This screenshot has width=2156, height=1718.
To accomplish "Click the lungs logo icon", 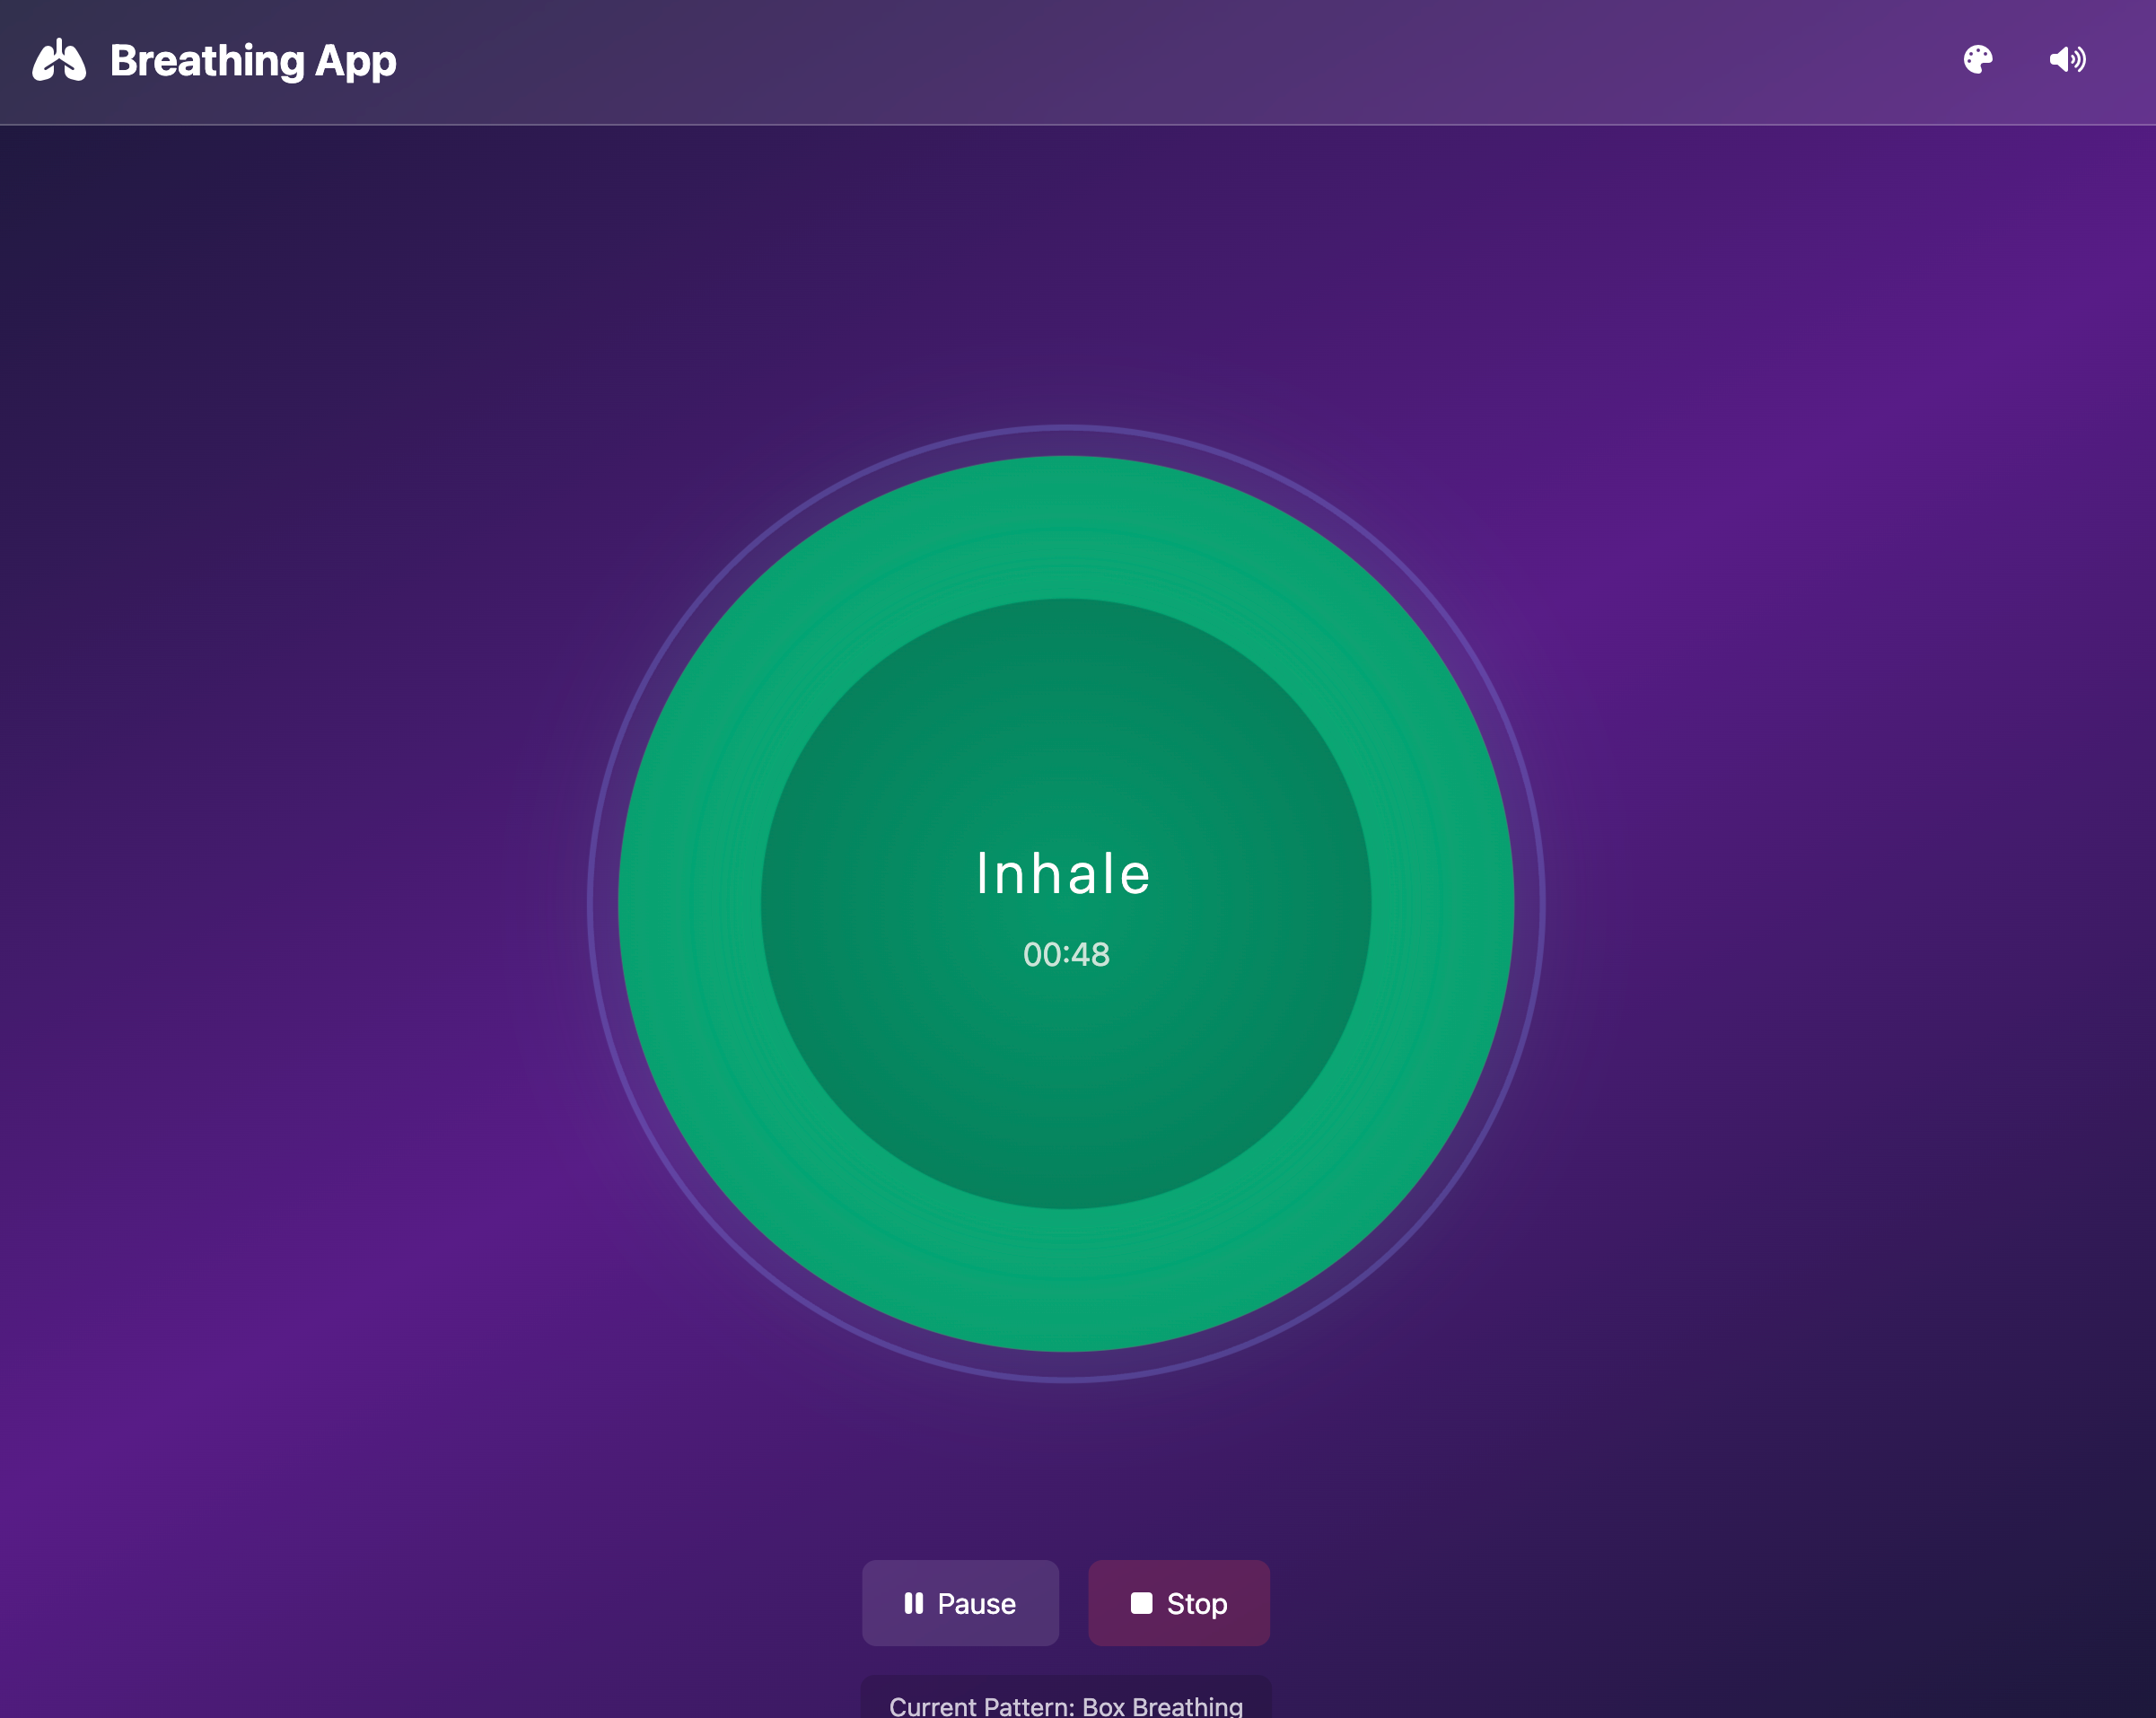I will [59, 60].
